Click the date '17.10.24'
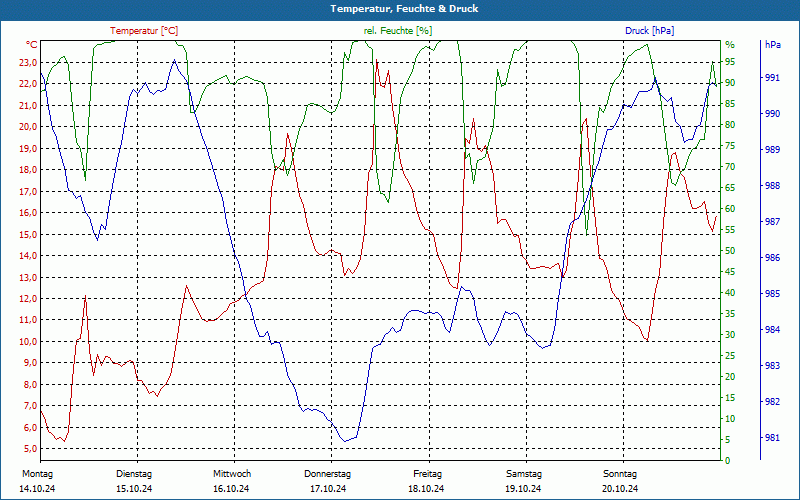This screenshot has height=500, width=800. [x=328, y=489]
